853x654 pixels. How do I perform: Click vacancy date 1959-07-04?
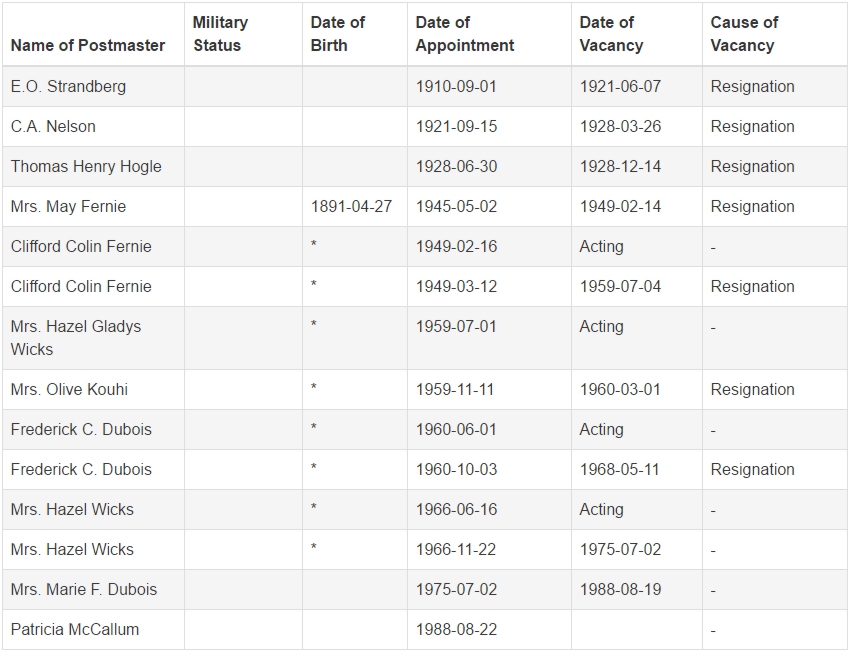click(x=620, y=286)
